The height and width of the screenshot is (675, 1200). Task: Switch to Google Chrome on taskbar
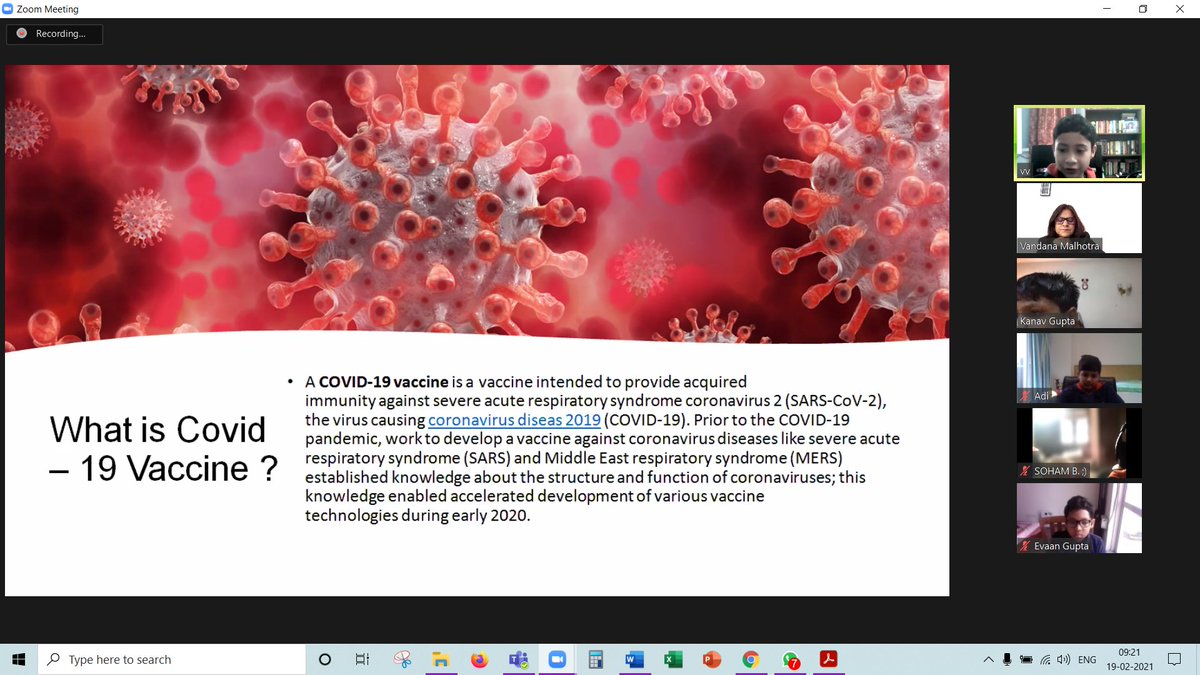tap(751, 659)
